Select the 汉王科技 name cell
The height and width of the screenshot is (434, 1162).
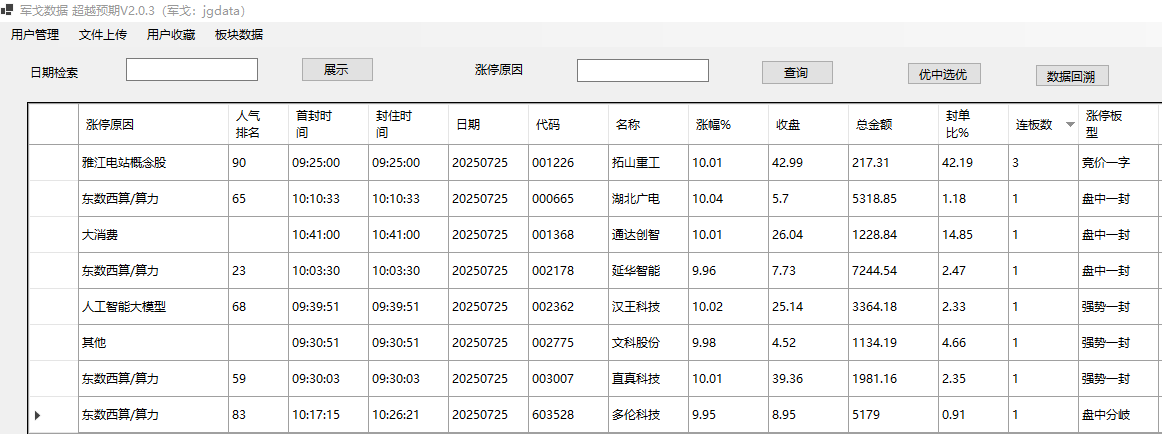648,307
